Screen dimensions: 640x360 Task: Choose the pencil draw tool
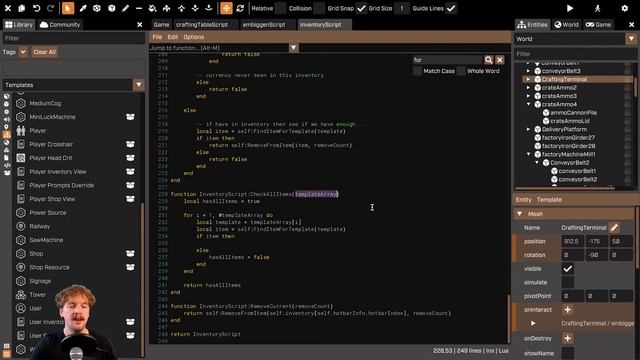click(x=126, y=8)
